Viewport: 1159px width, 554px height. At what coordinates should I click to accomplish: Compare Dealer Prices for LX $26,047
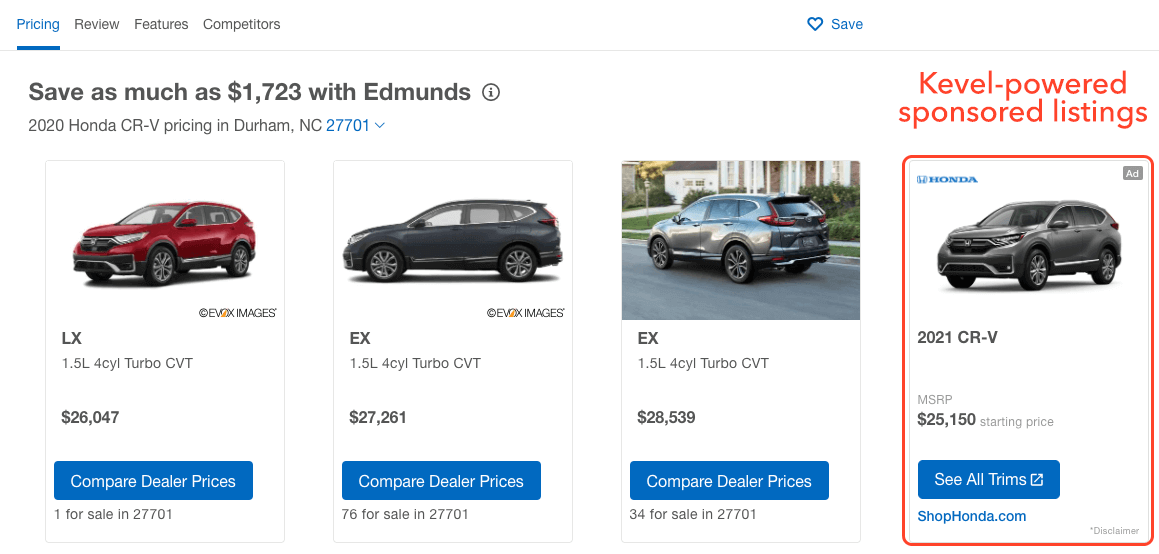pyautogui.click(x=153, y=481)
